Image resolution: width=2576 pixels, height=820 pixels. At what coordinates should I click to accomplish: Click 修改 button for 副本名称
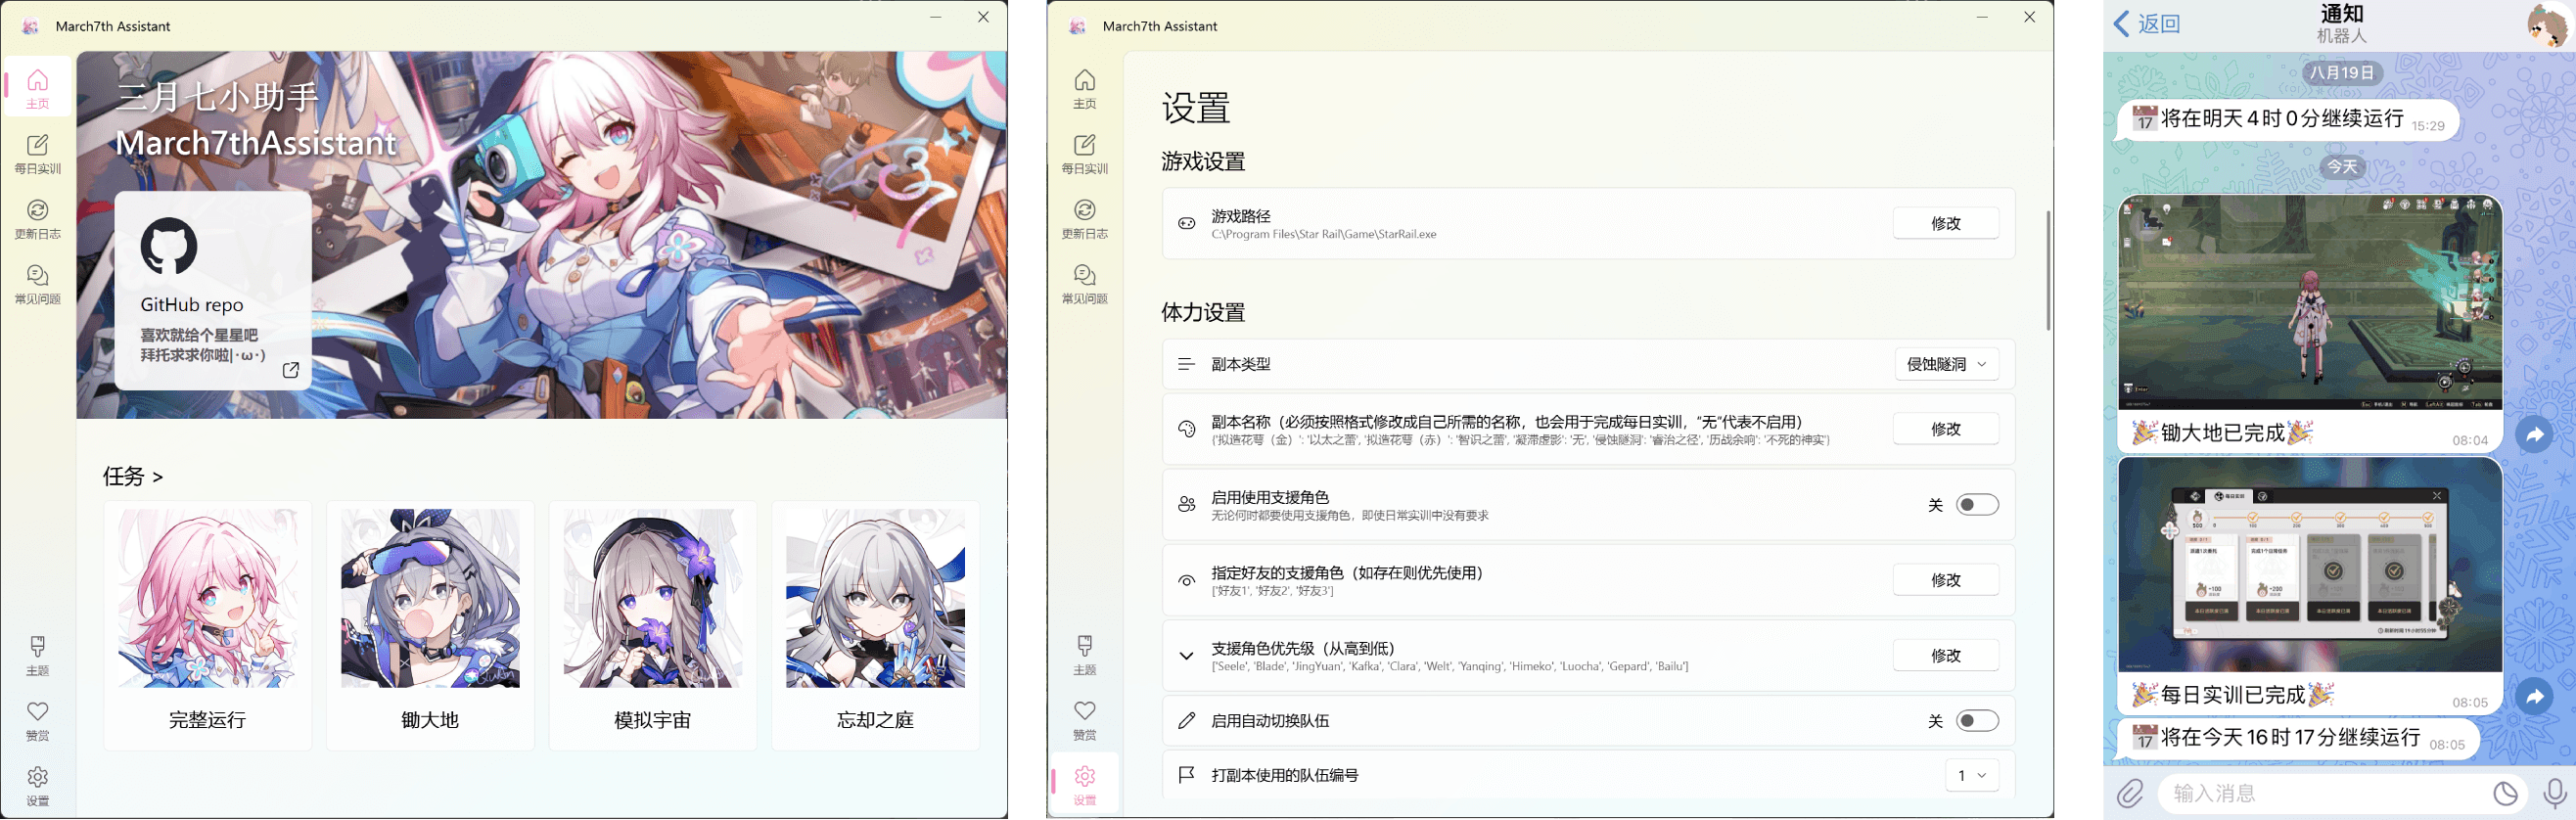pyautogui.click(x=1945, y=429)
